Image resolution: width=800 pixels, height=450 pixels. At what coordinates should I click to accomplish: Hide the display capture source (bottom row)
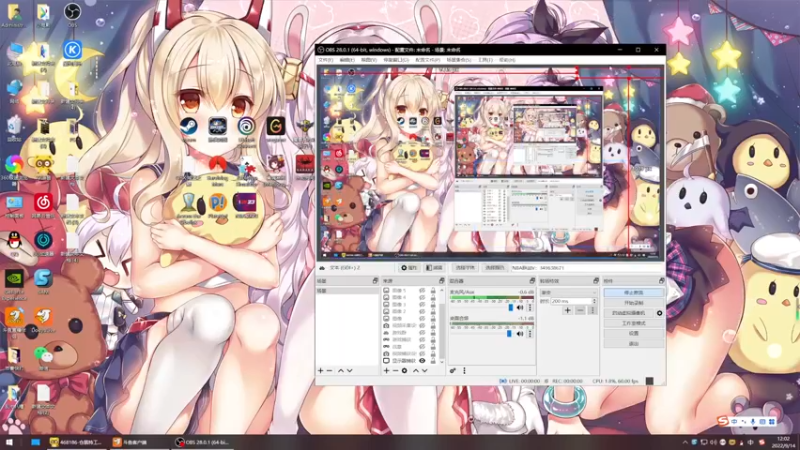pyautogui.click(x=422, y=361)
